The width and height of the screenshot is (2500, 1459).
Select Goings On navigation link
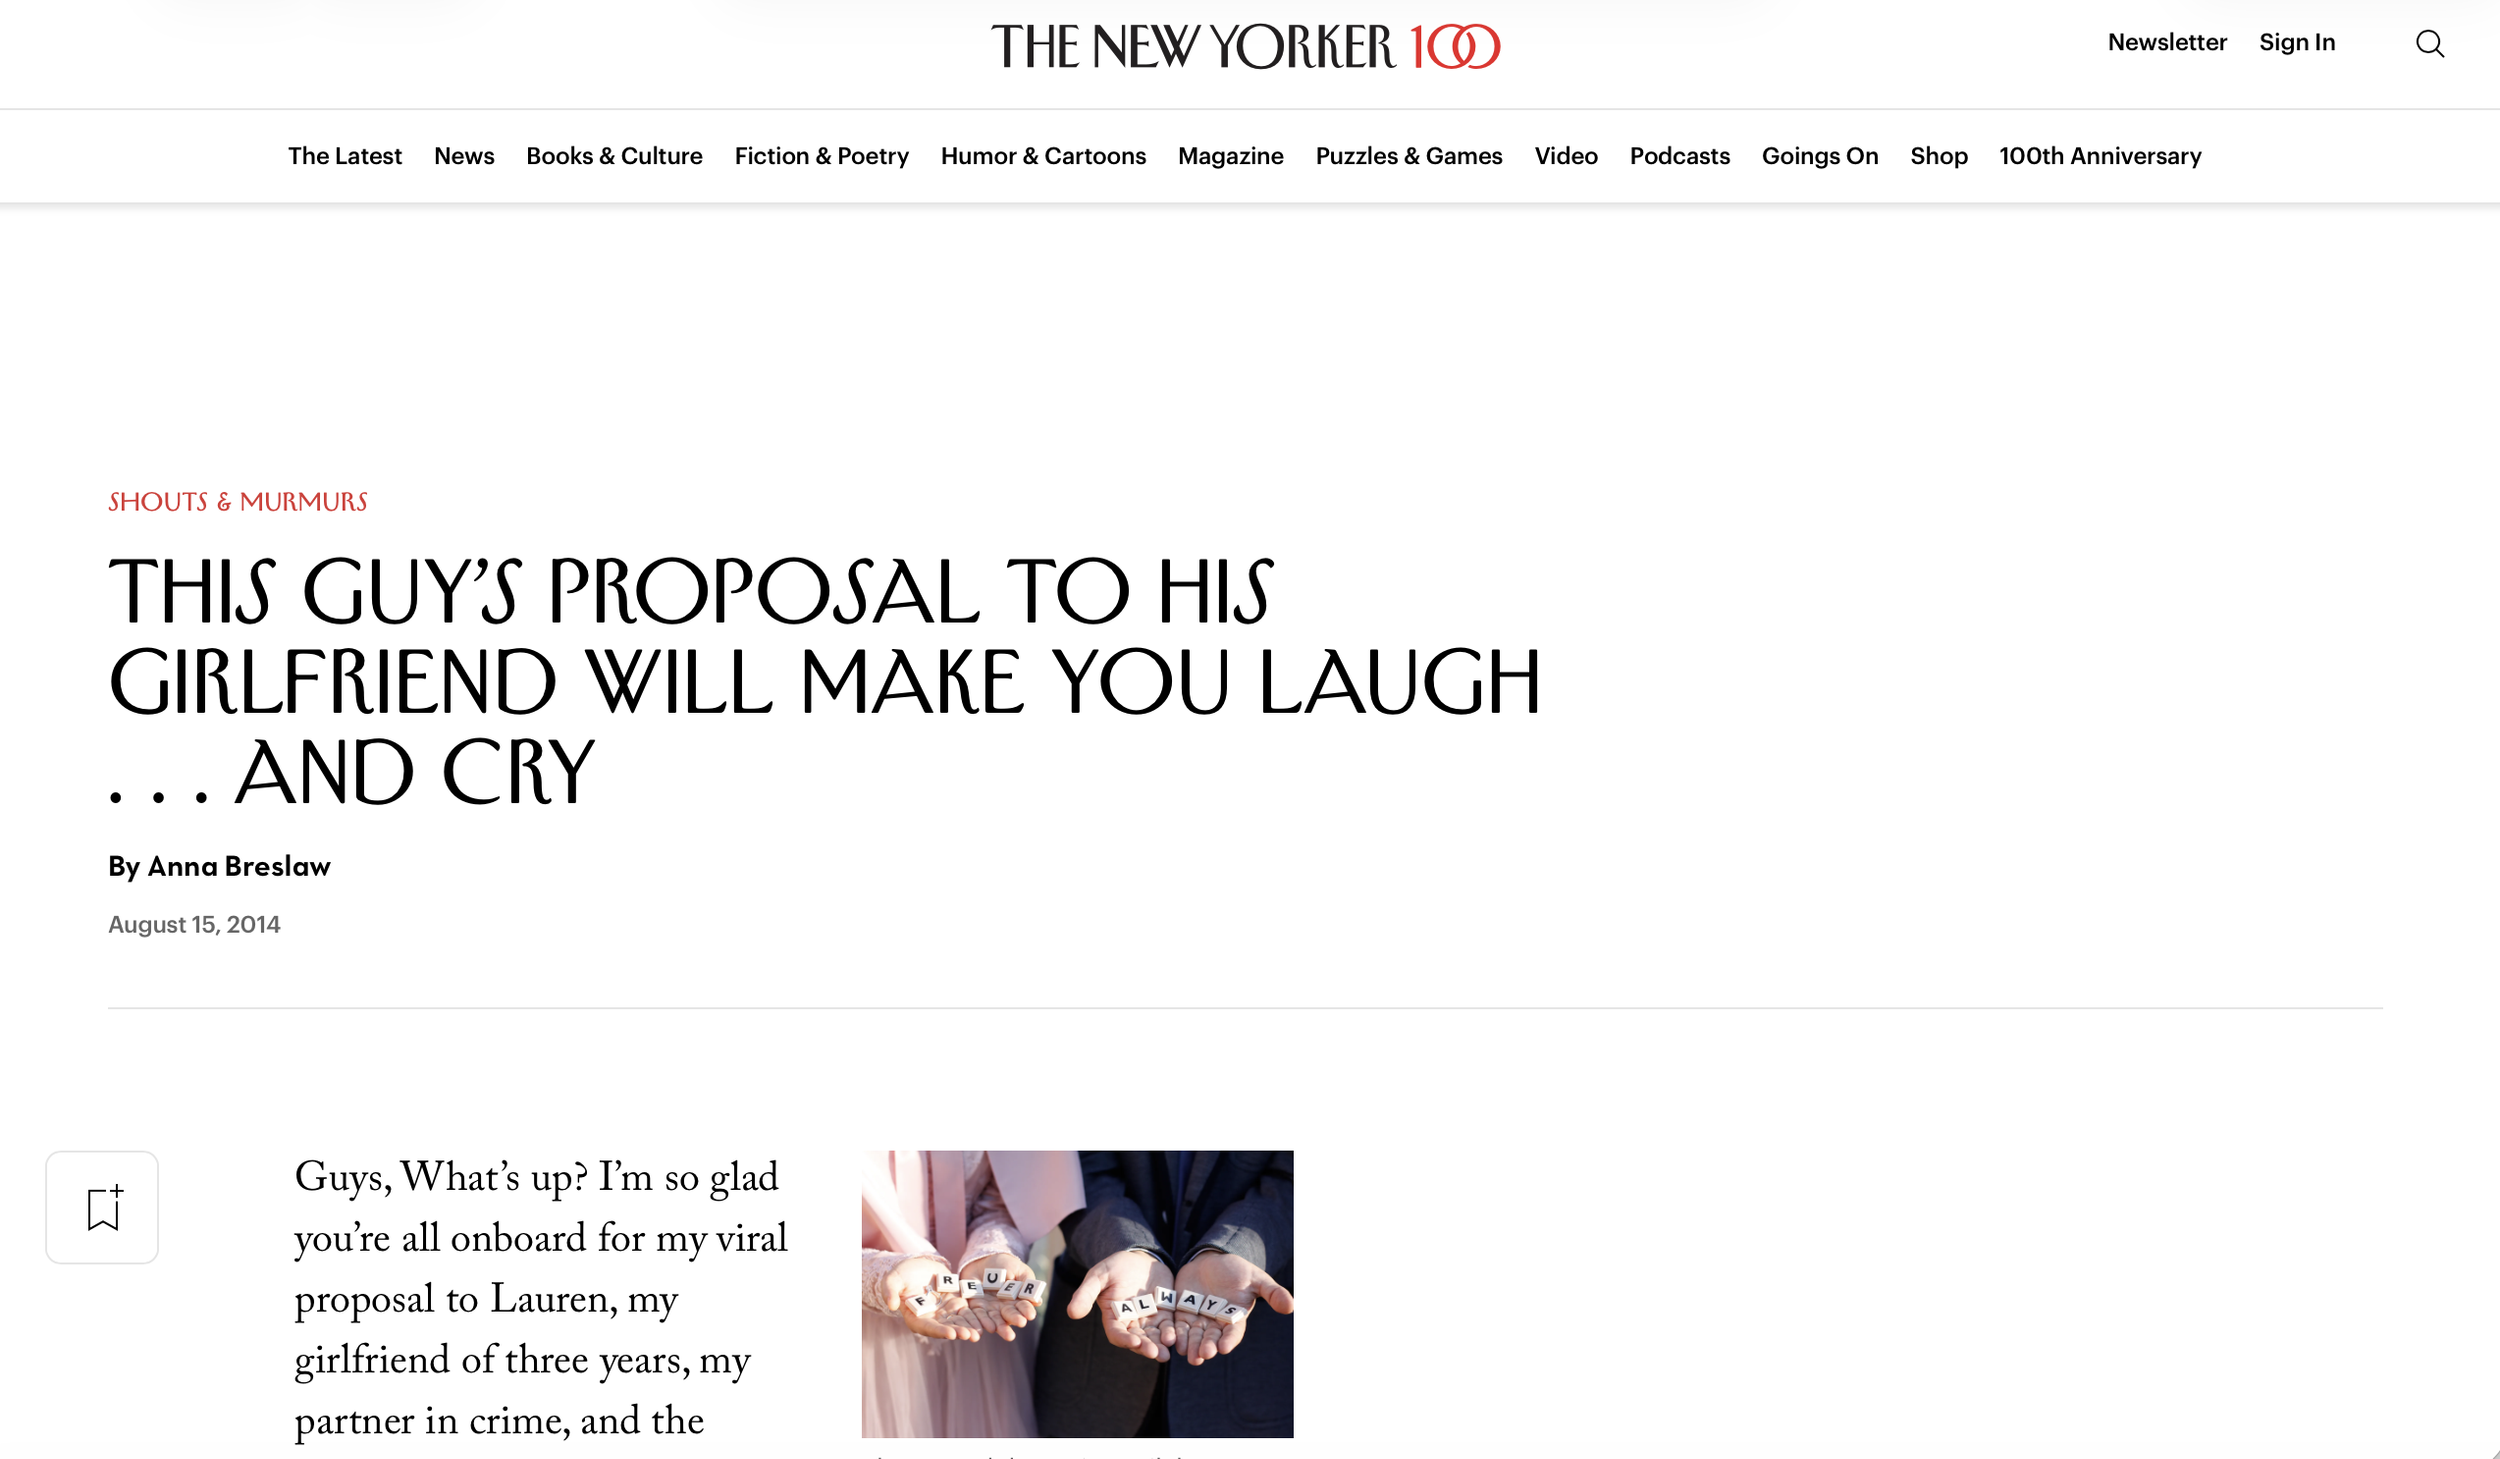pyautogui.click(x=1819, y=156)
